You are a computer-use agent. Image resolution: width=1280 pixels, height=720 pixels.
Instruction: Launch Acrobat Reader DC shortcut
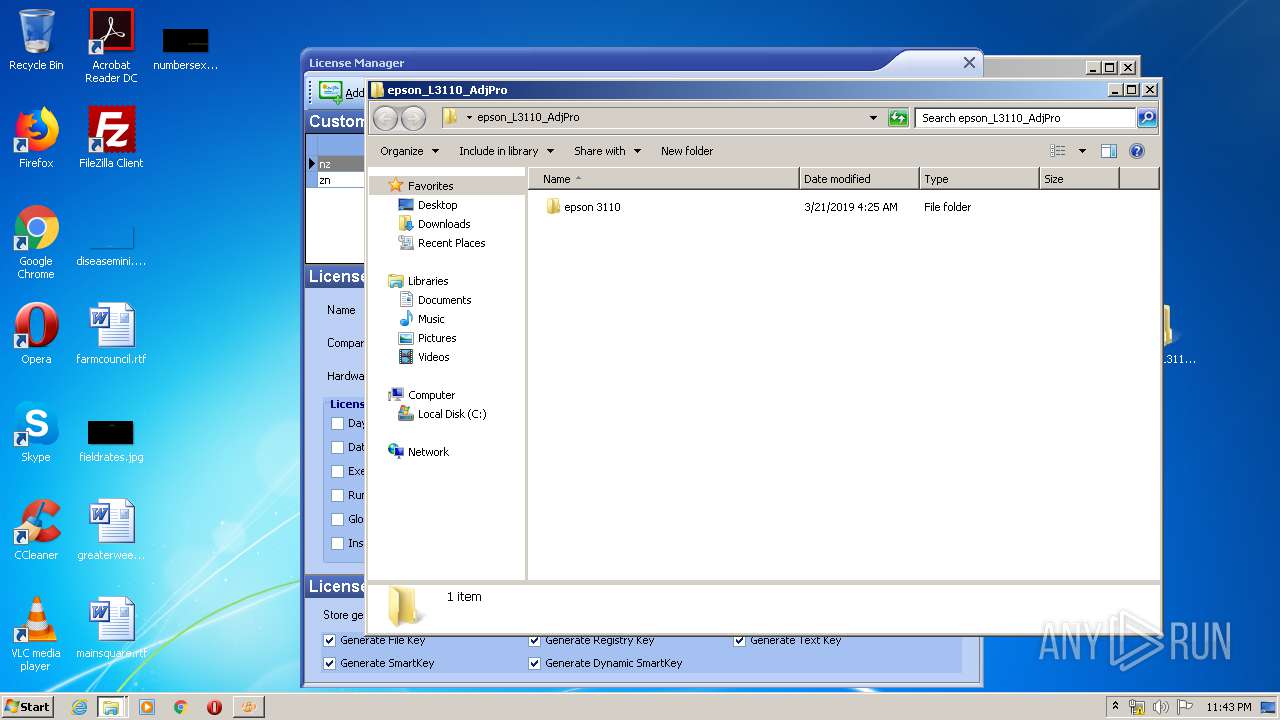[x=111, y=46]
